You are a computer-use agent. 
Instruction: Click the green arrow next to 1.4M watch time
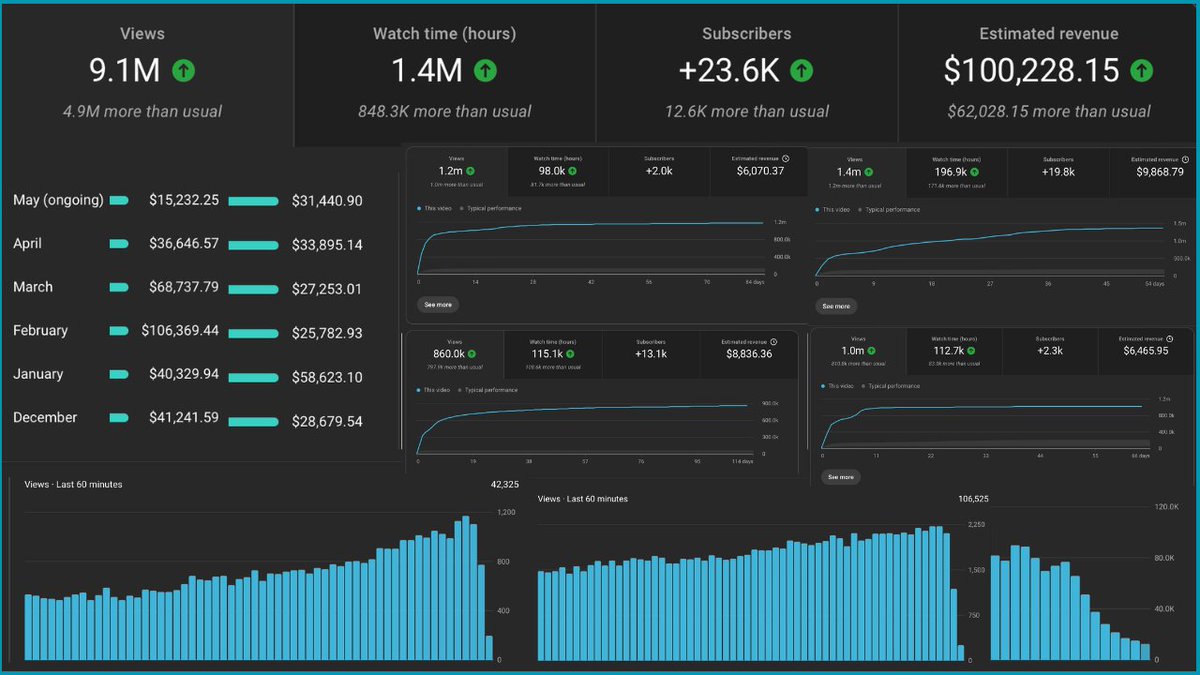[484, 71]
